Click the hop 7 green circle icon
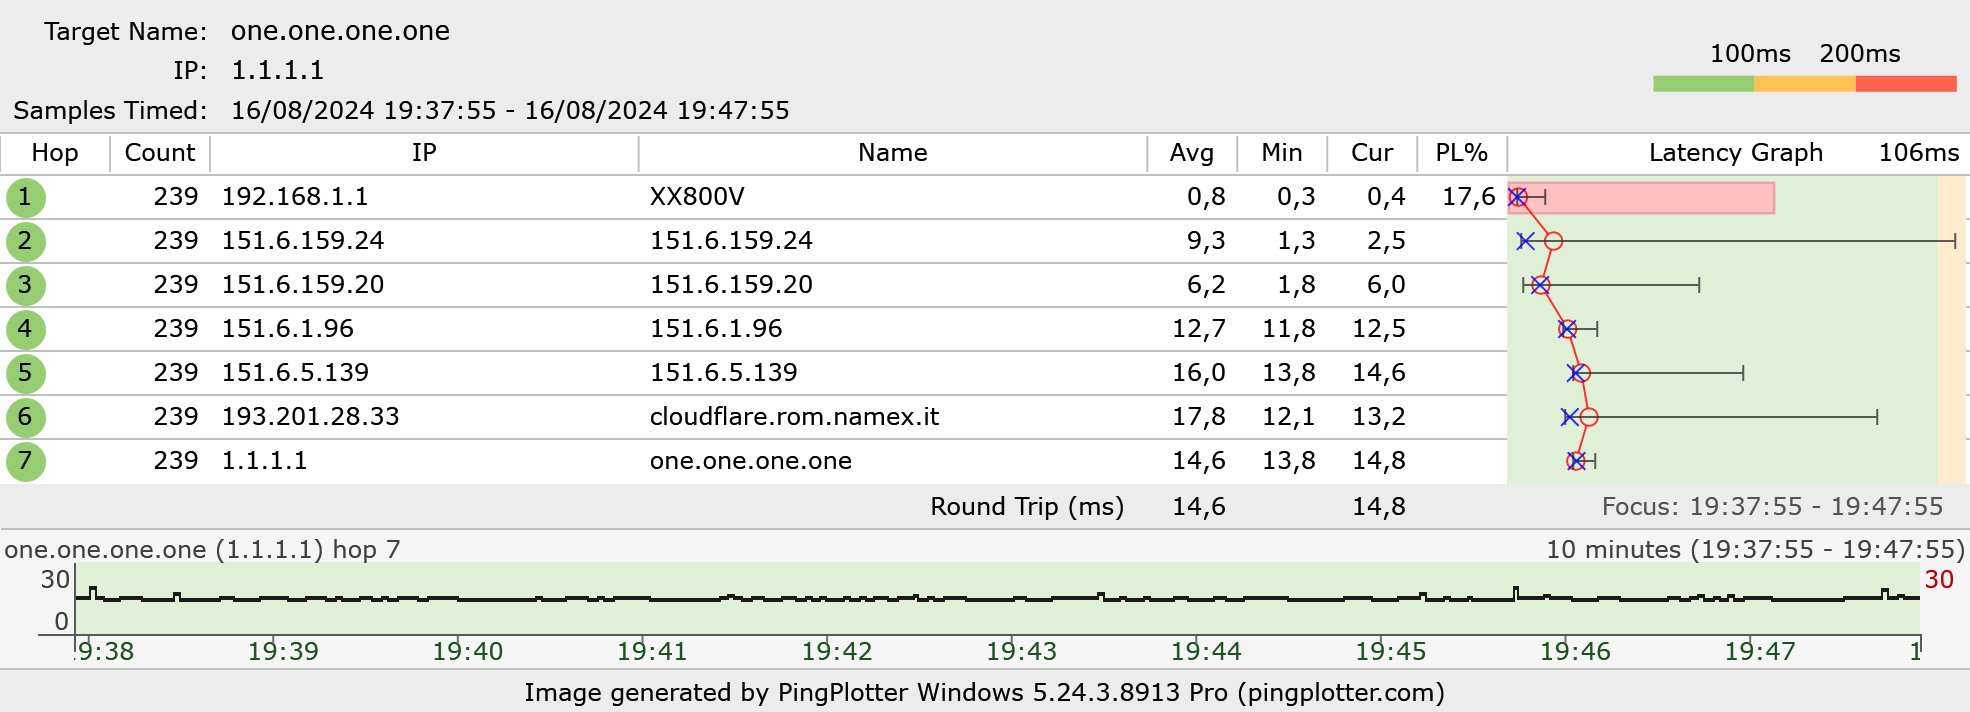The height and width of the screenshot is (712, 1970). [x=25, y=461]
